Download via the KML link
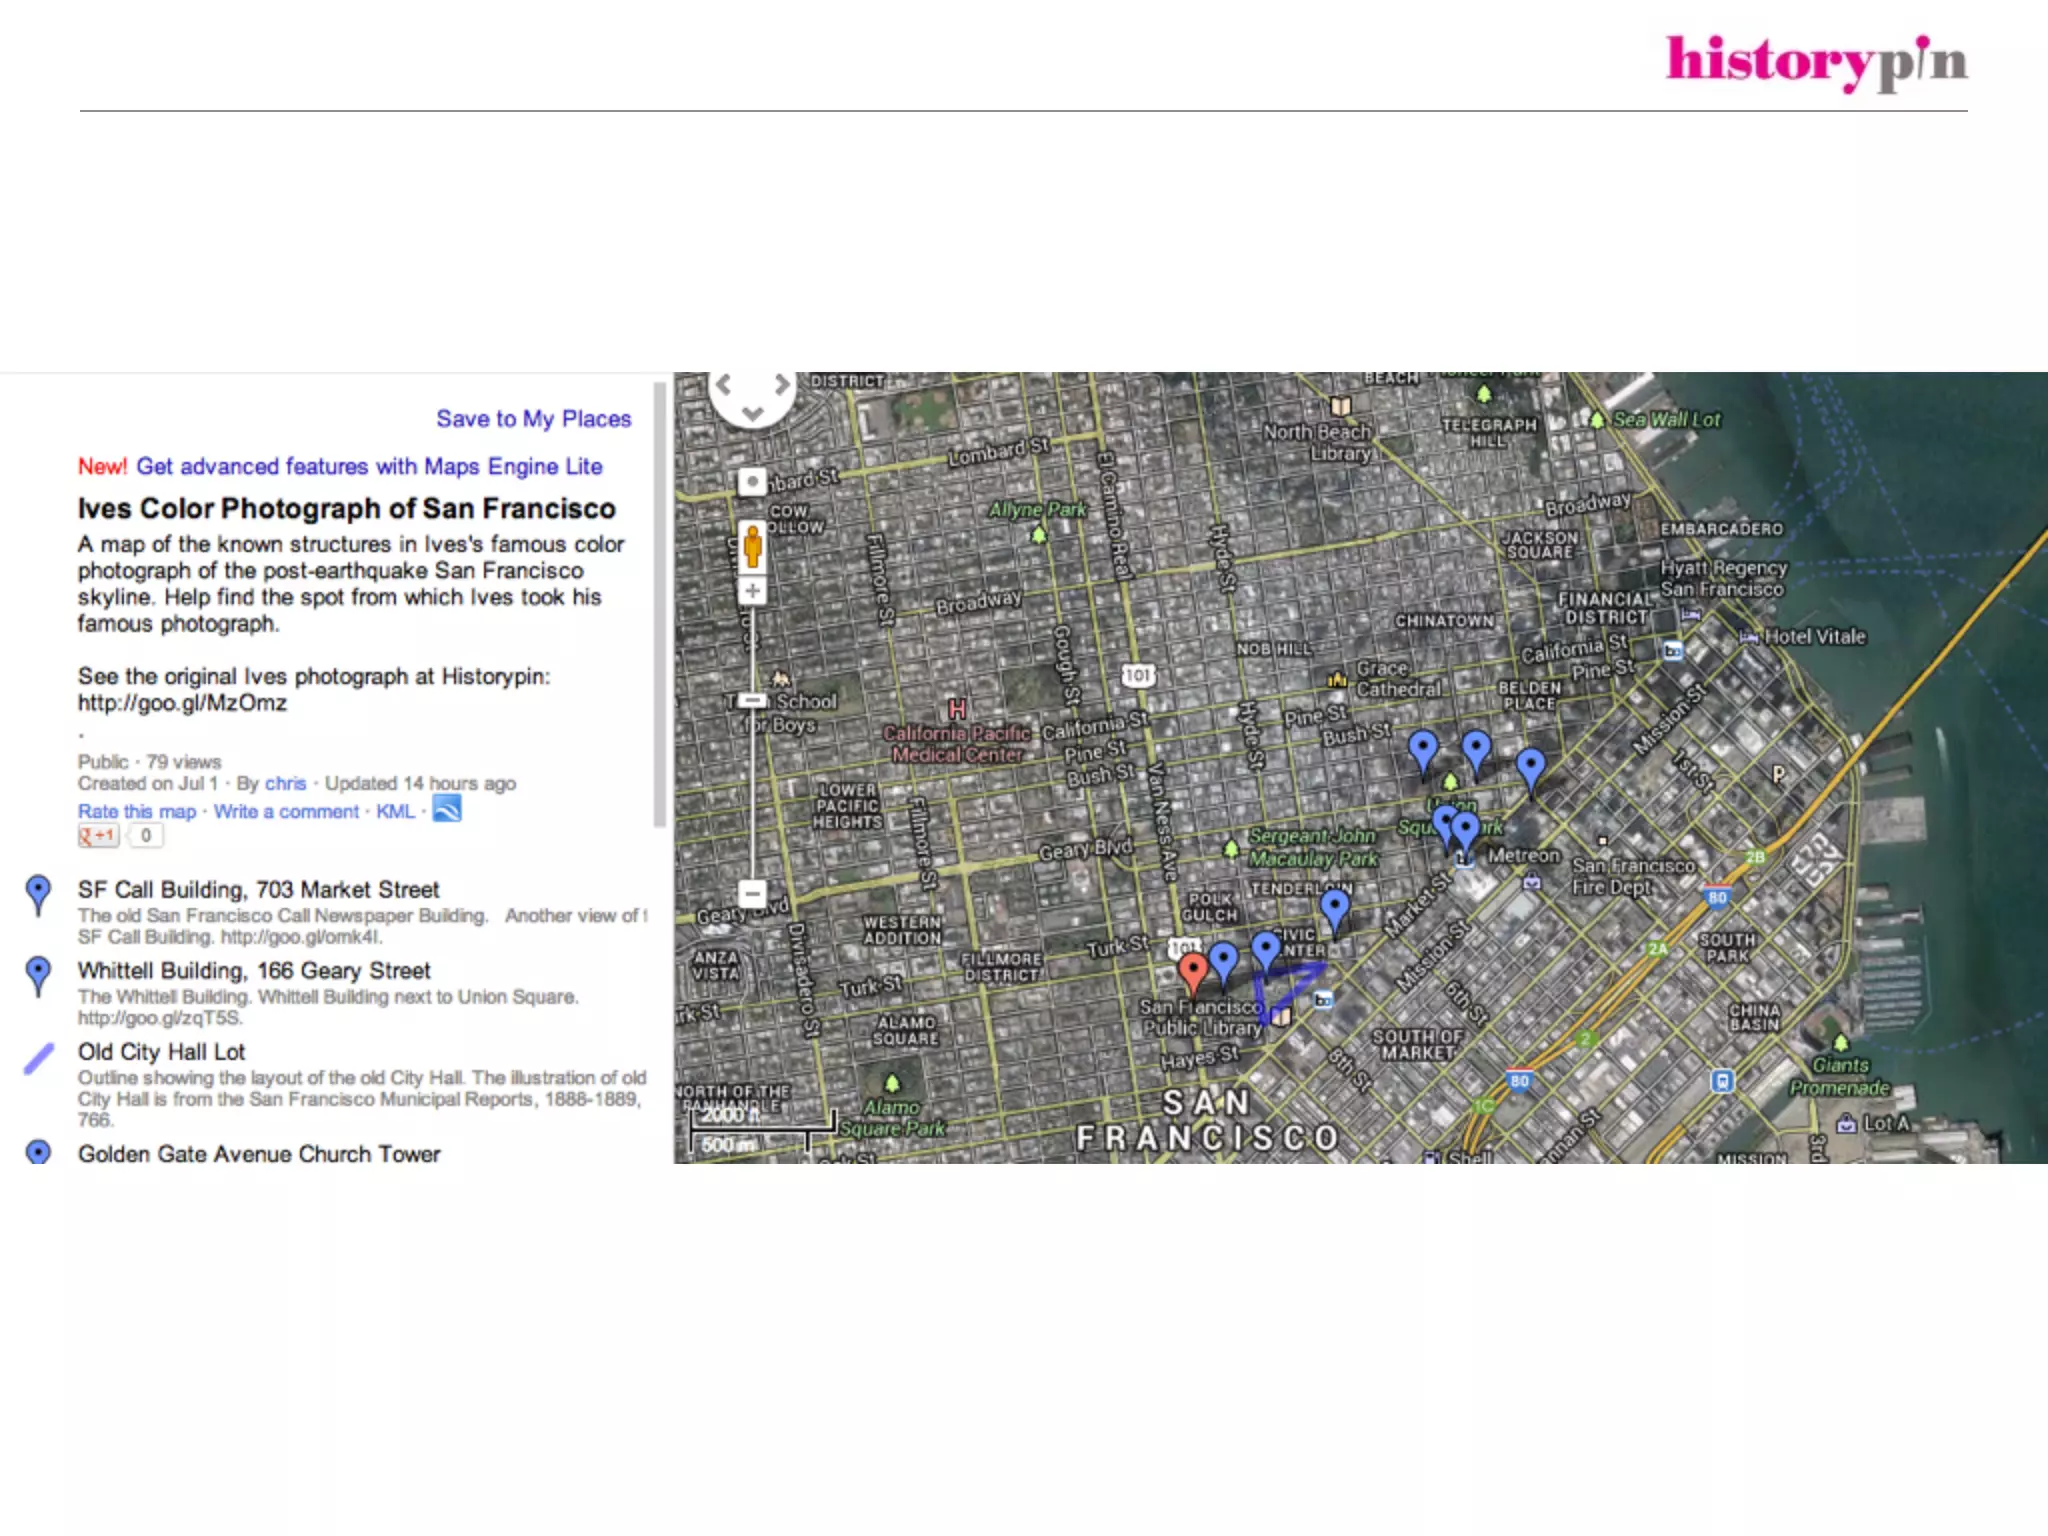This screenshot has width=2048, height=1536. (x=395, y=812)
